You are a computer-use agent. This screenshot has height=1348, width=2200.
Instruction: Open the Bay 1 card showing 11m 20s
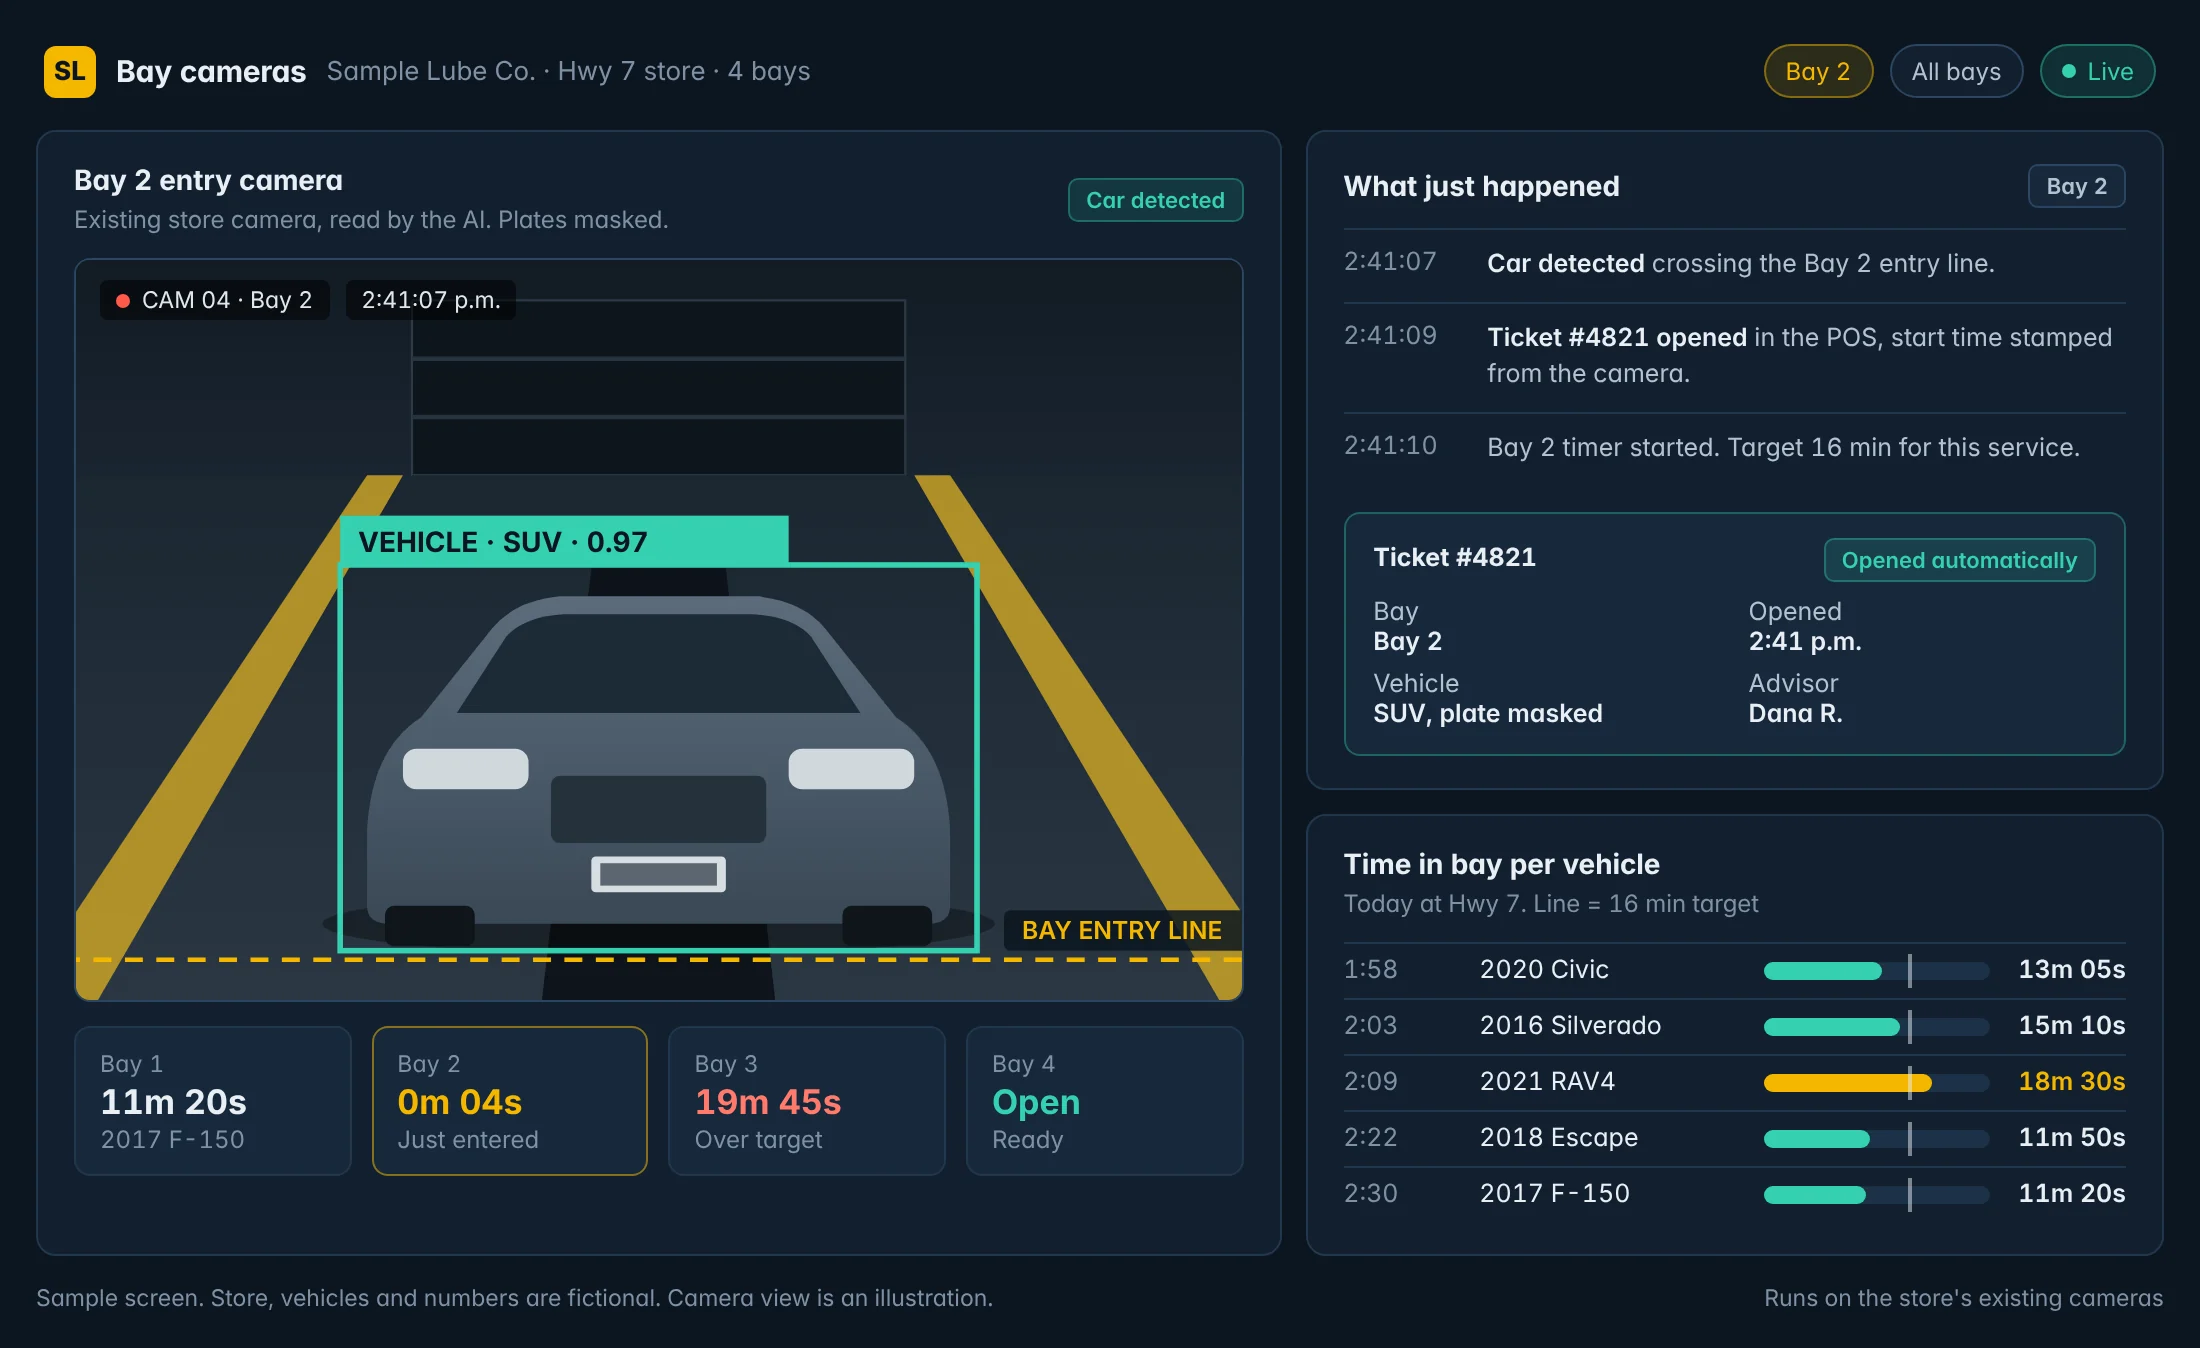(x=213, y=1100)
